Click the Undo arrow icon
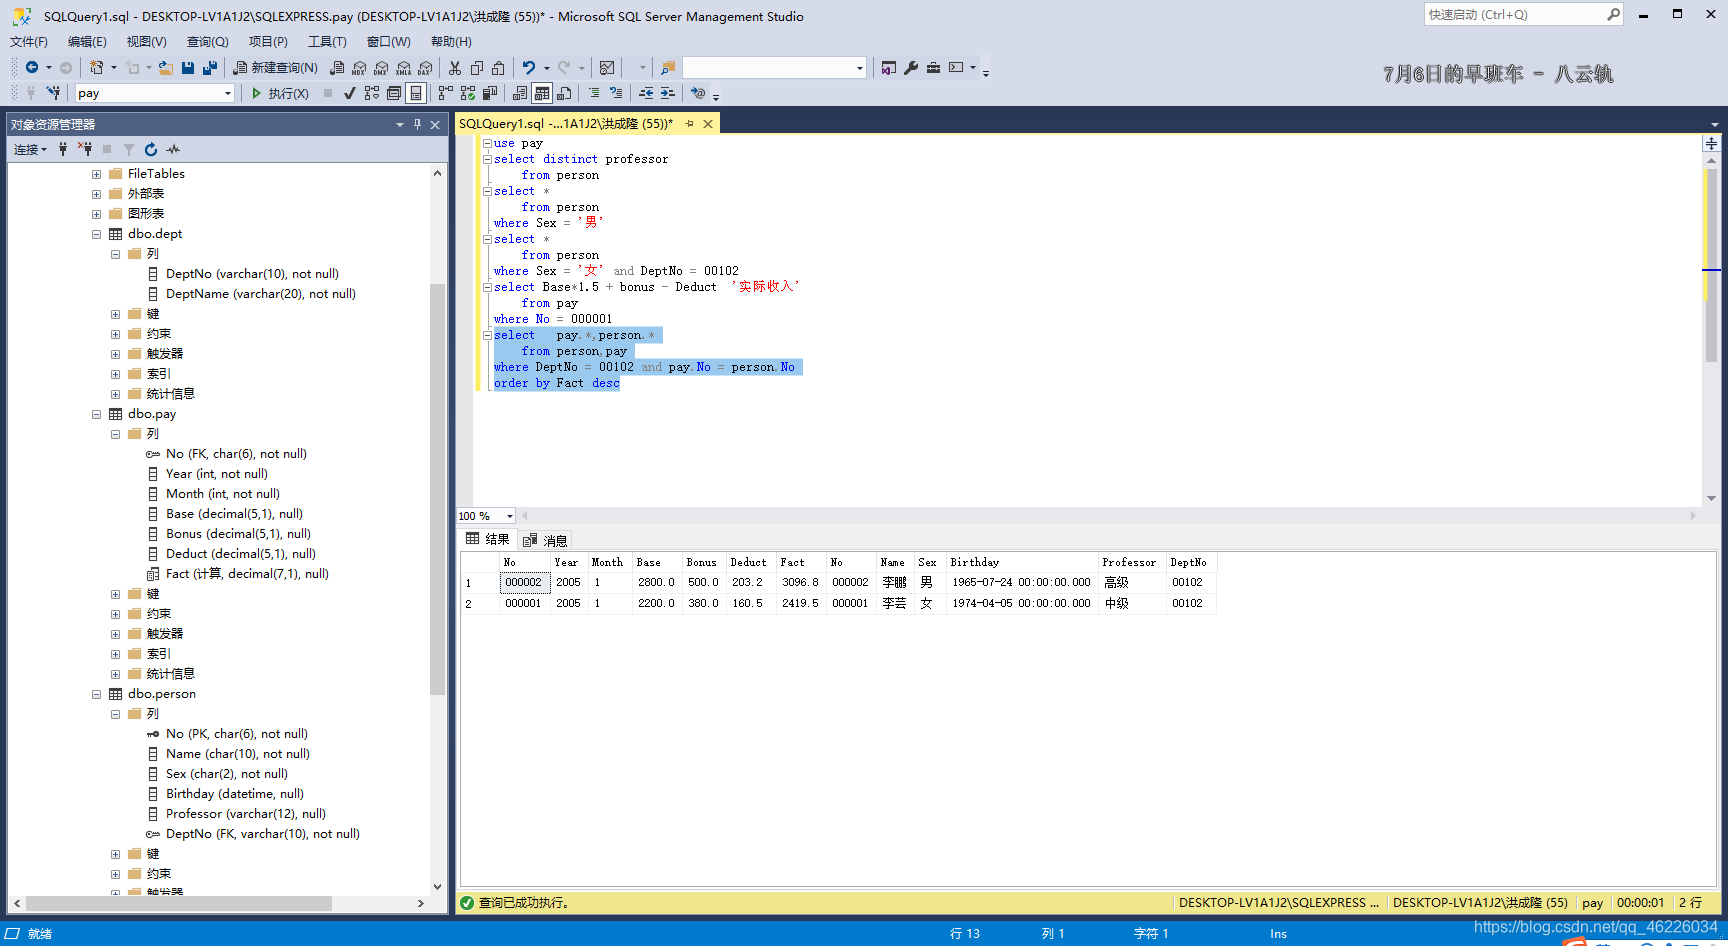The image size is (1728, 946). (x=529, y=67)
